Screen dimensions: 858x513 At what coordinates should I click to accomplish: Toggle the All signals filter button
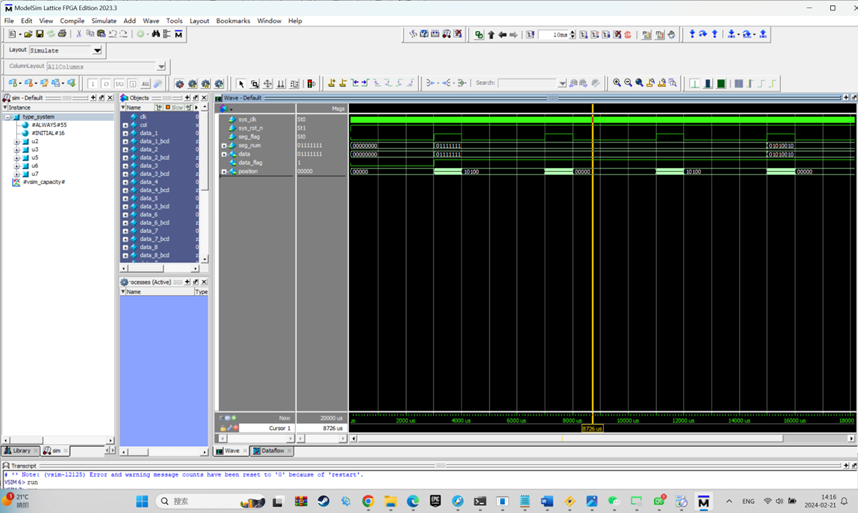point(146,84)
